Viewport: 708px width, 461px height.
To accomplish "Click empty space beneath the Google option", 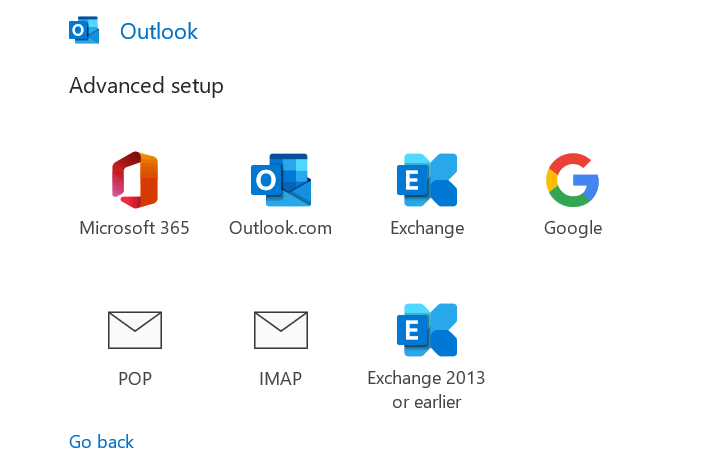I will click(573, 340).
